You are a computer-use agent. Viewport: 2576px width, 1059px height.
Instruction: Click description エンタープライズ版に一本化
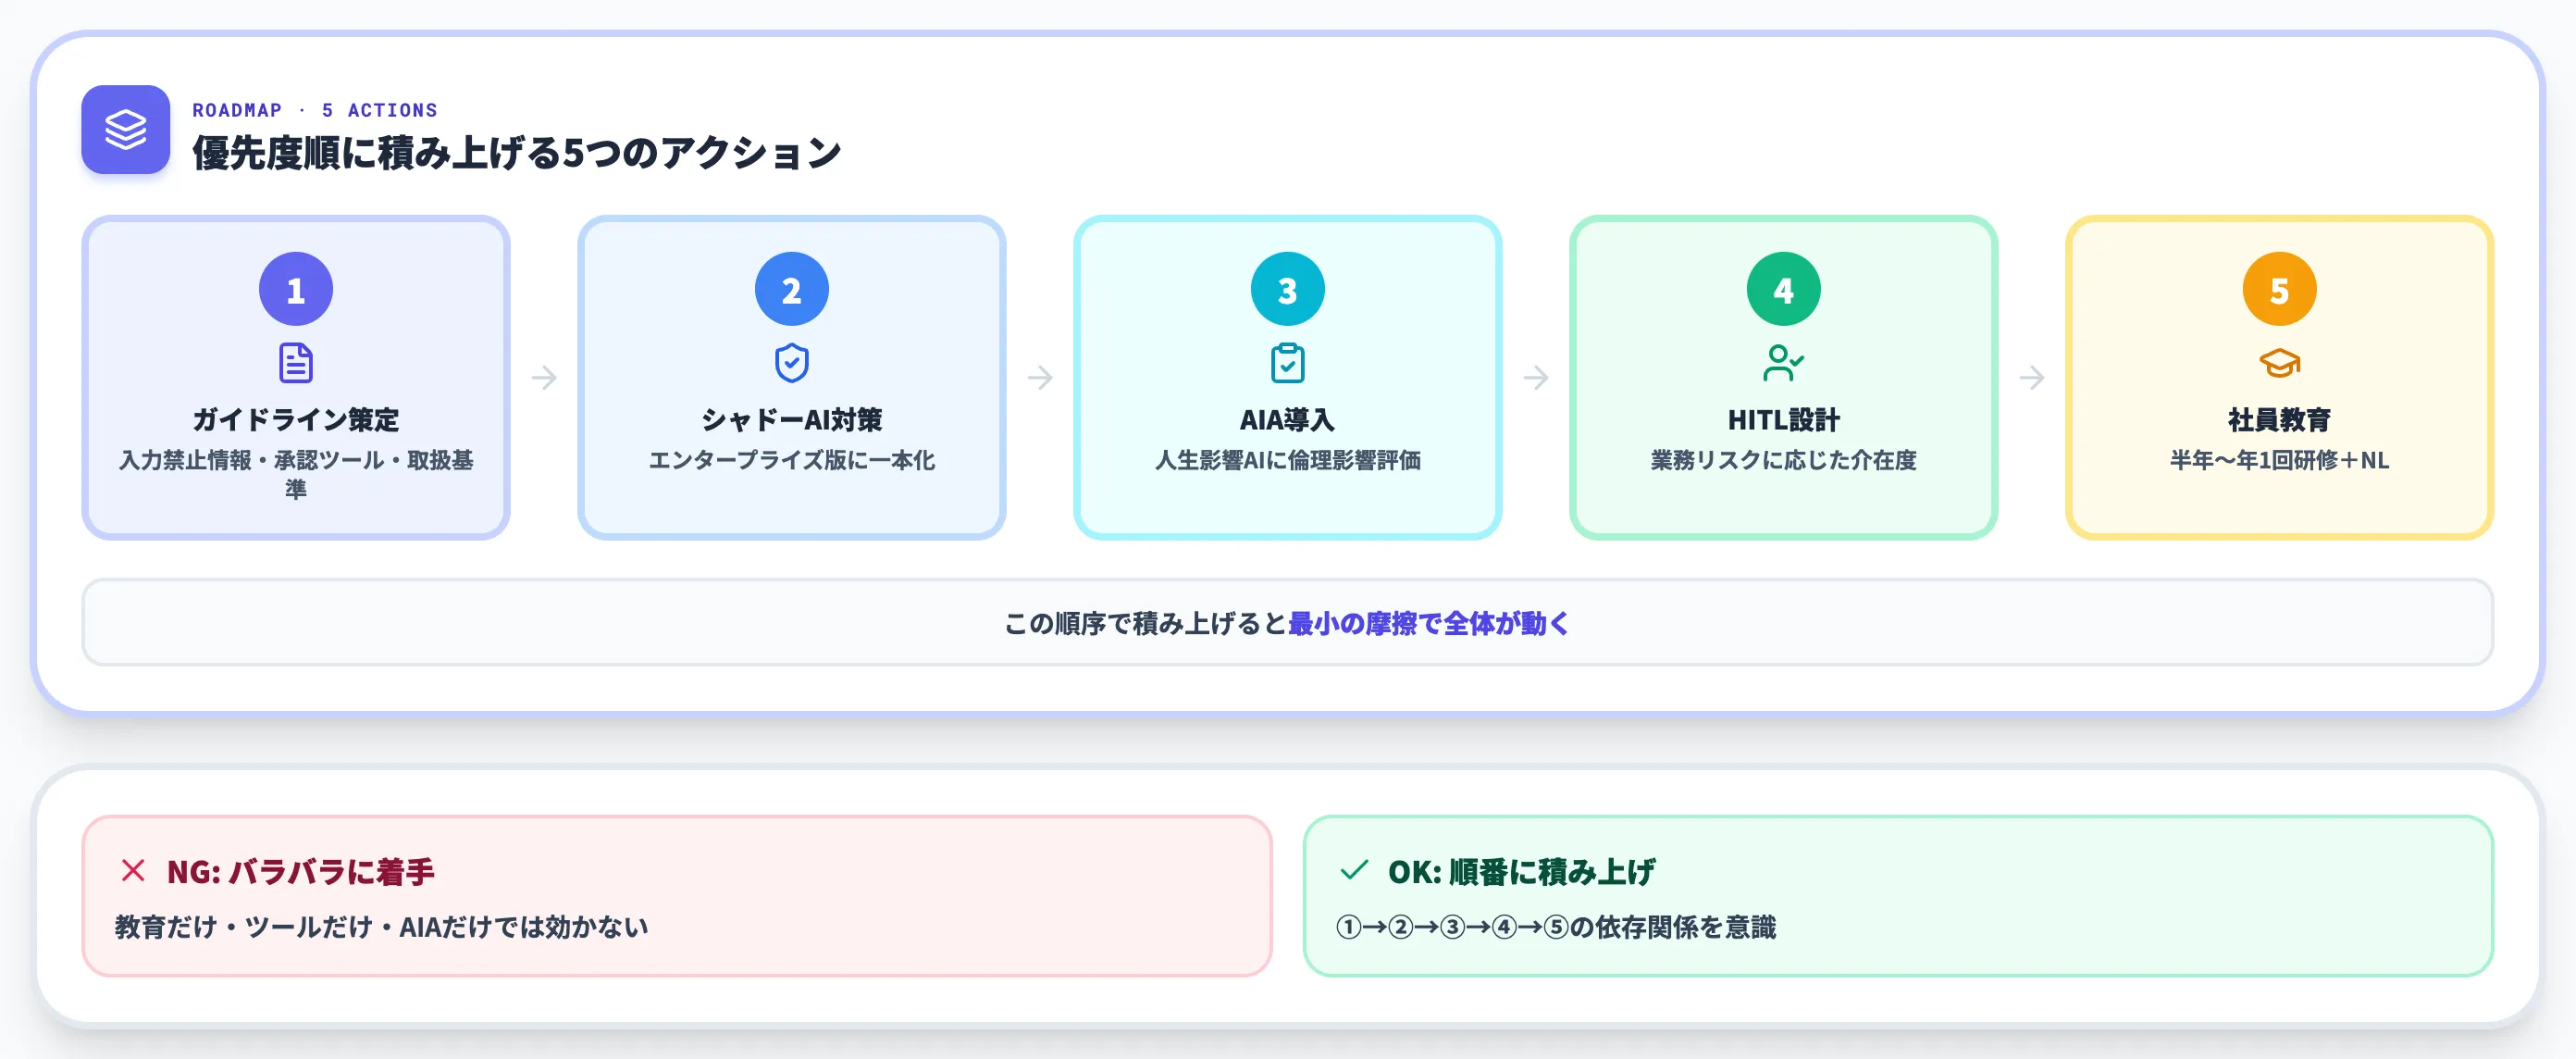792,460
